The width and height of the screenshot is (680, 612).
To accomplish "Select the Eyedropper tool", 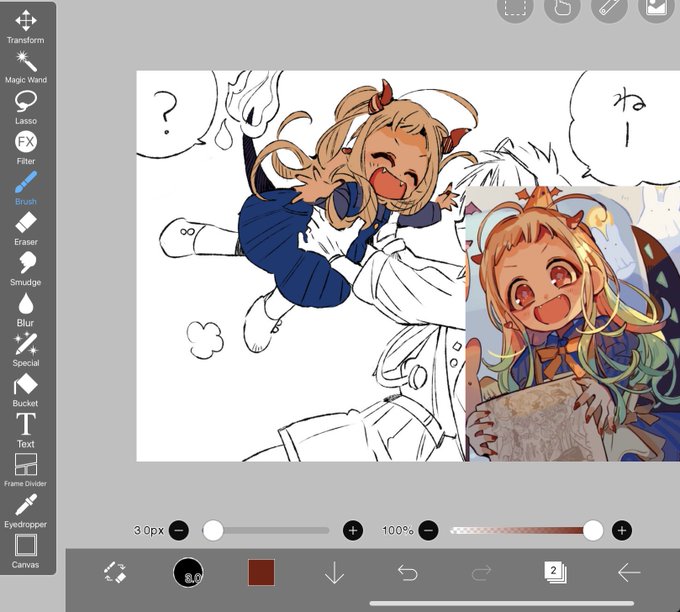I will point(26,511).
